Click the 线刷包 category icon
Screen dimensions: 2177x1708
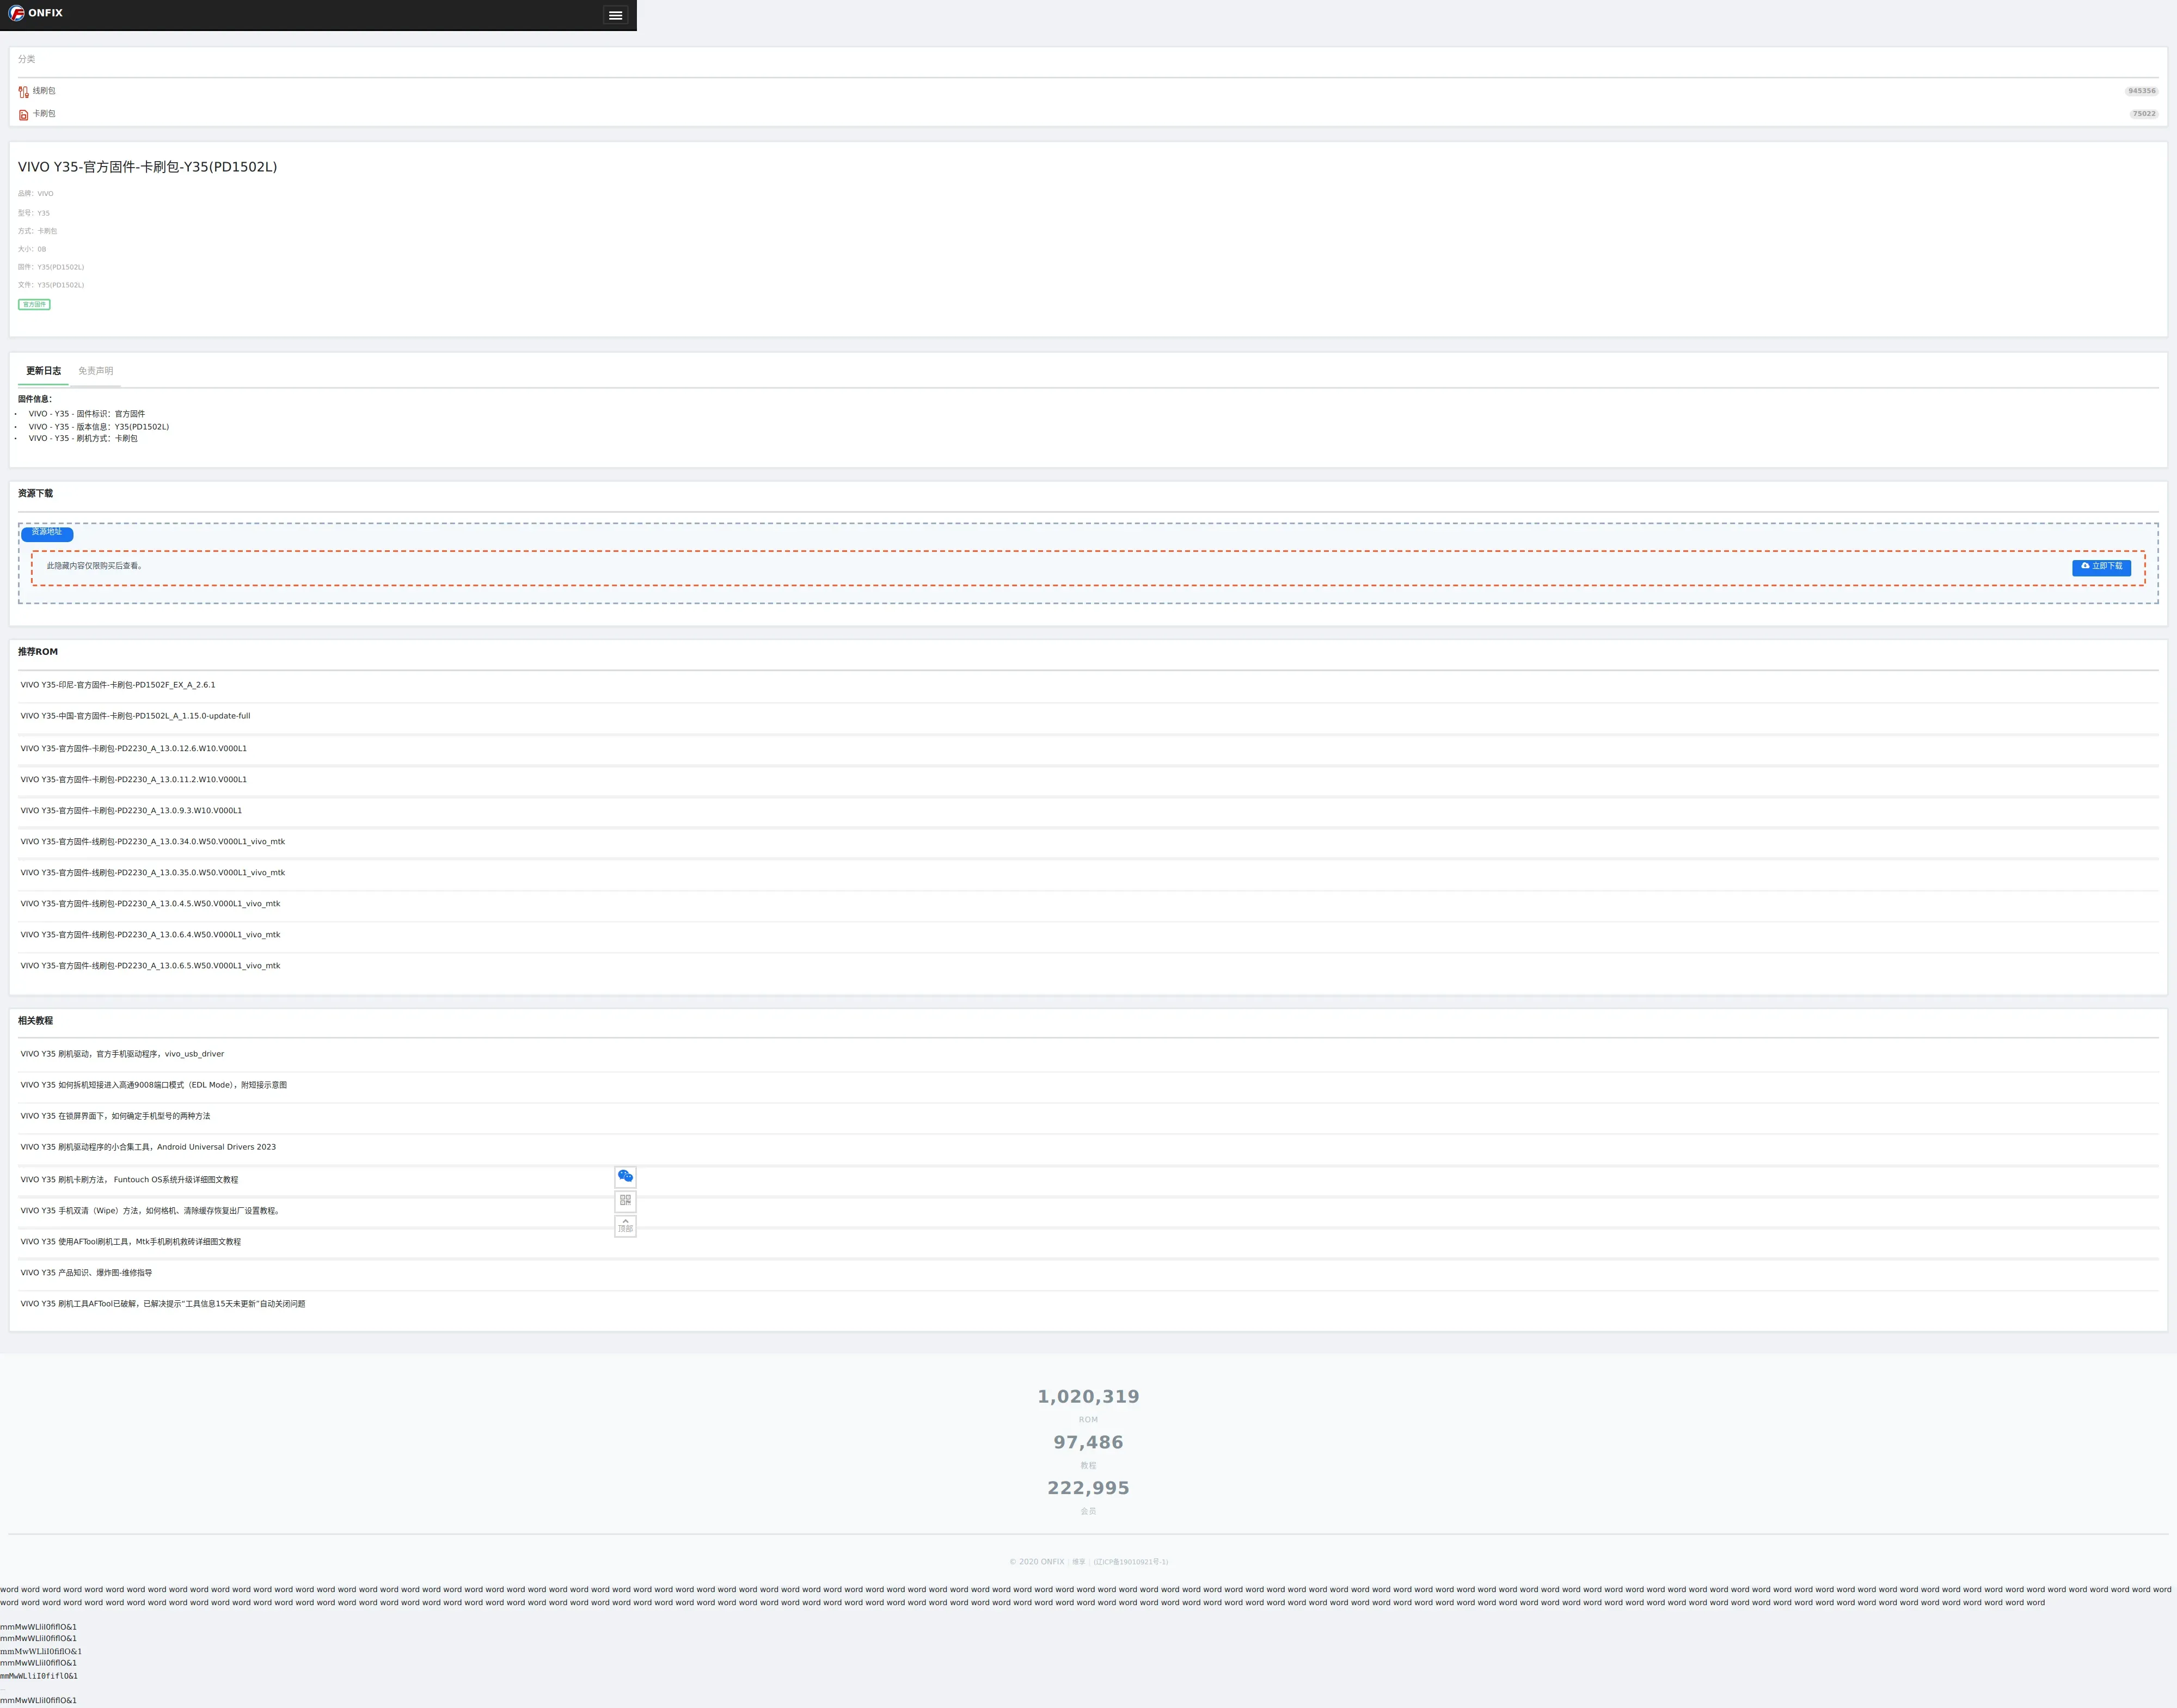23,92
